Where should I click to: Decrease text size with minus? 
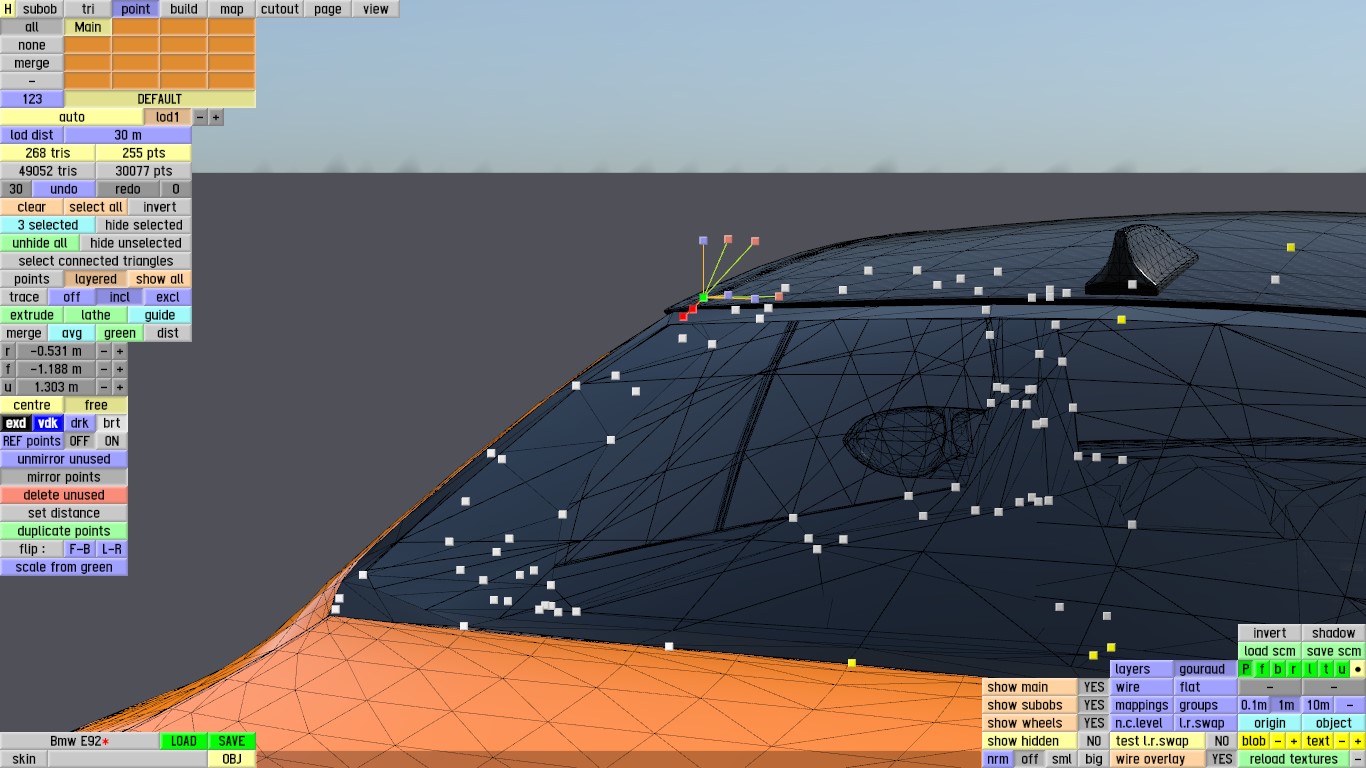pyautogui.click(x=1342, y=741)
